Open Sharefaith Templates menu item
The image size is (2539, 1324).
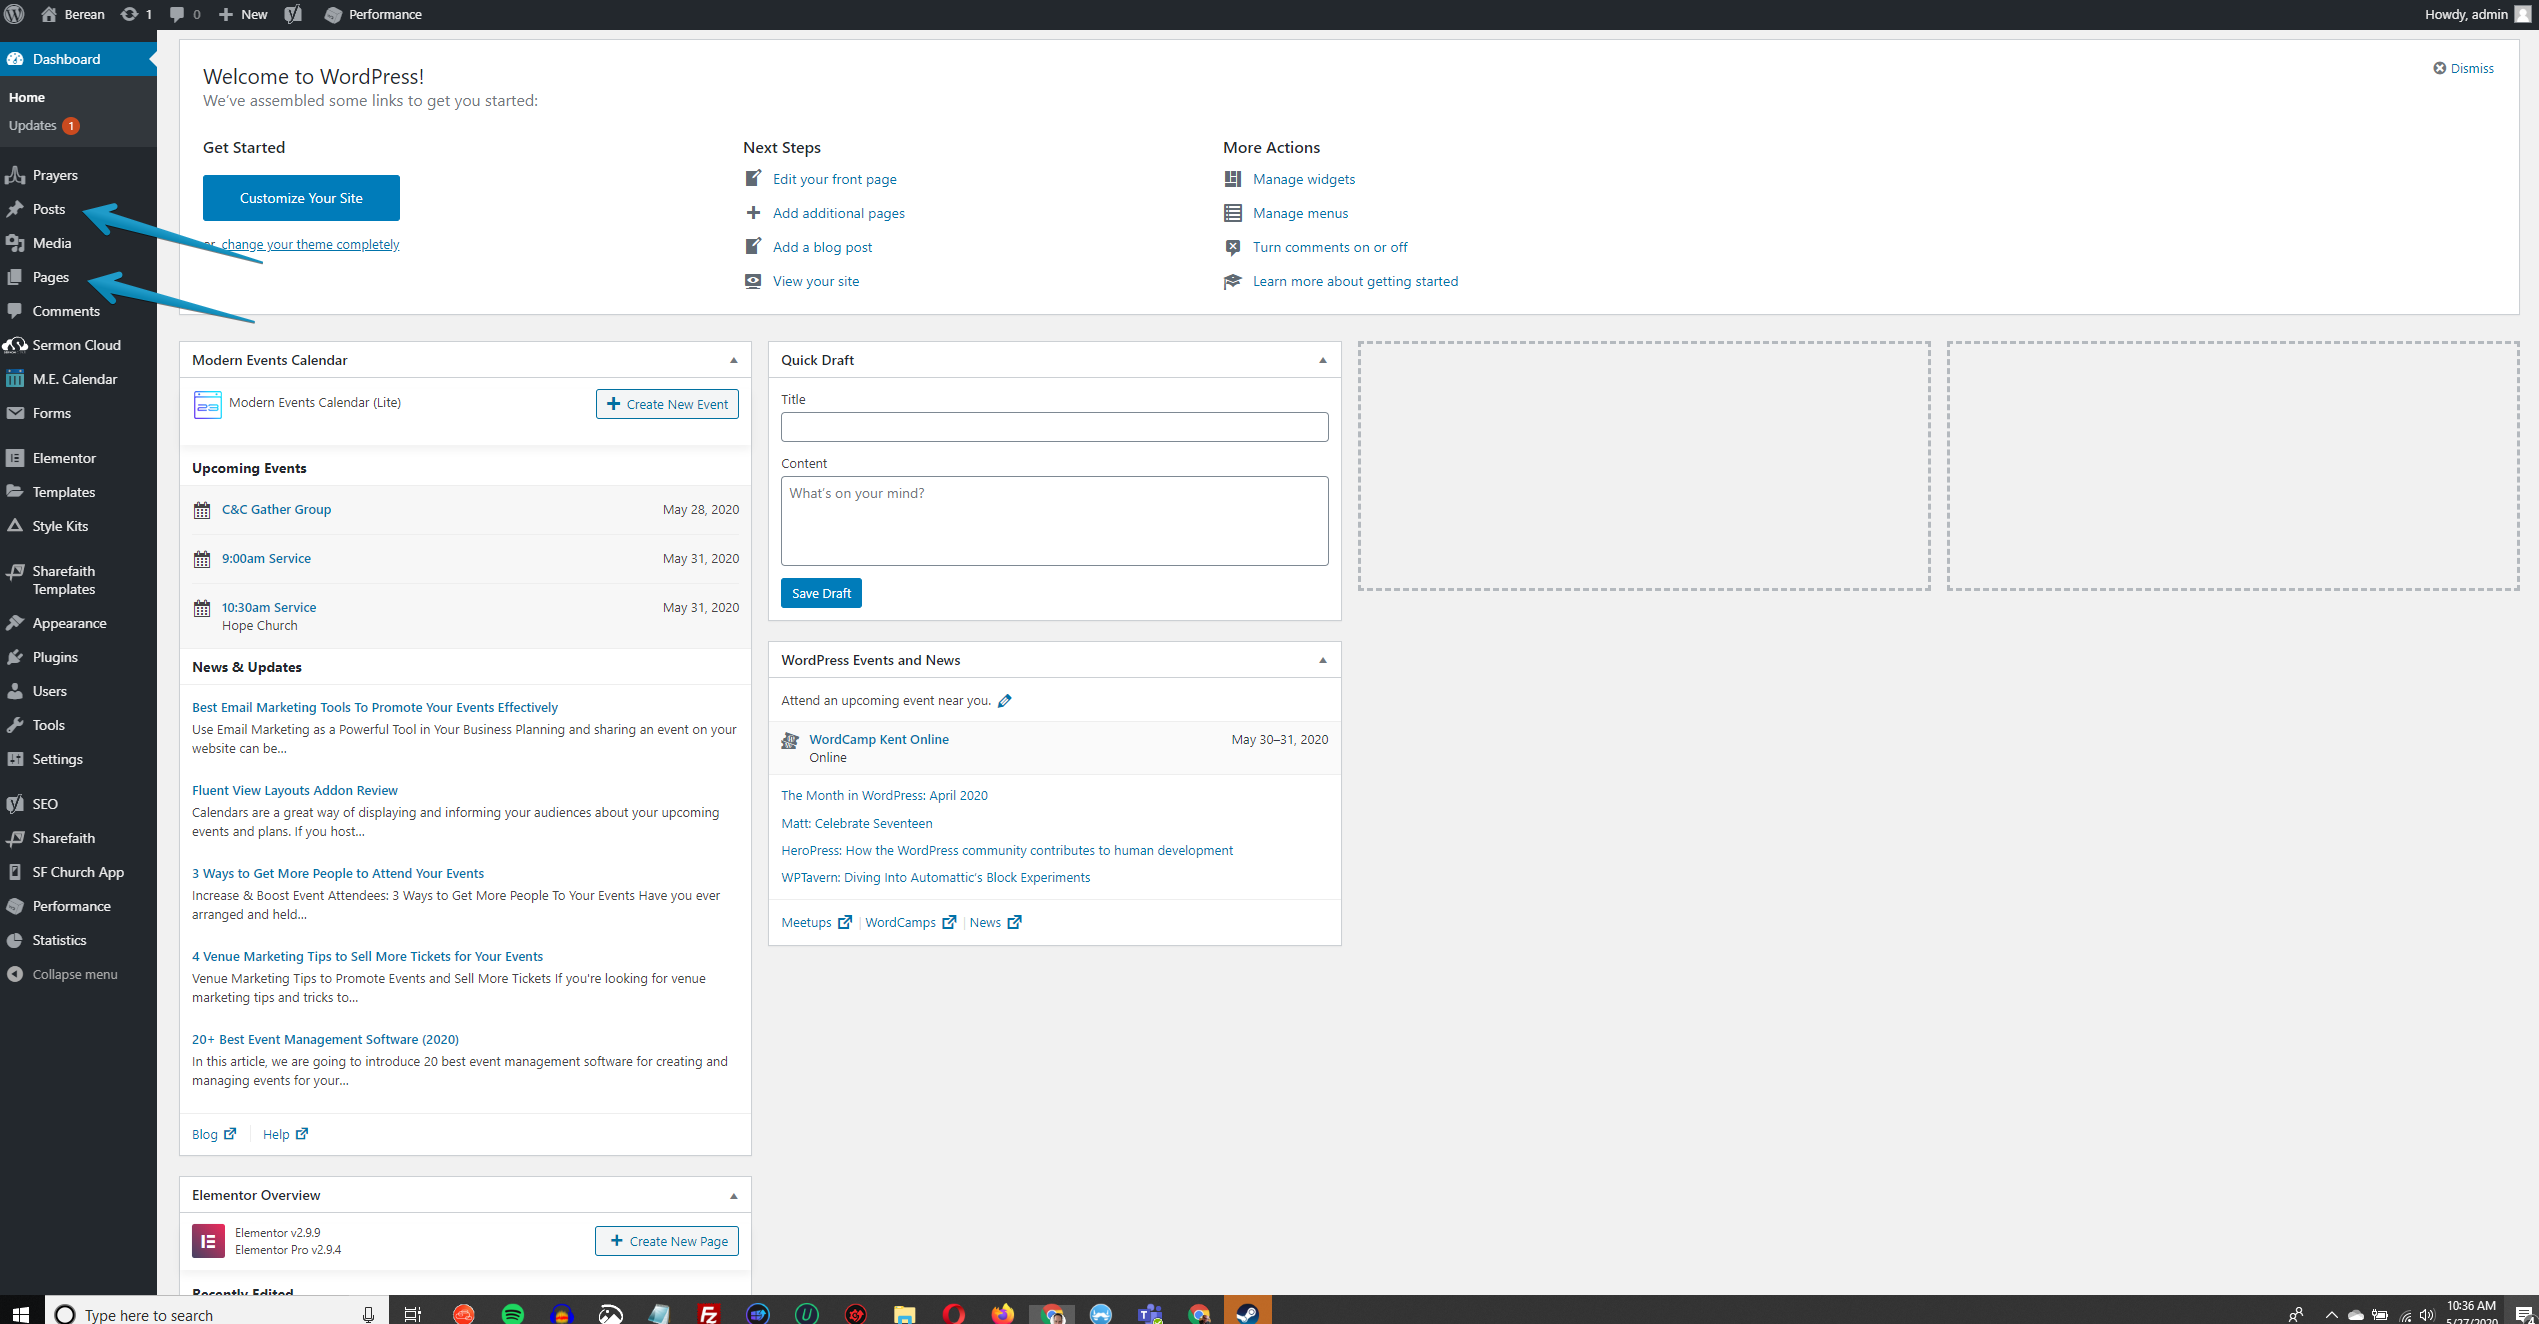(64, 580)
